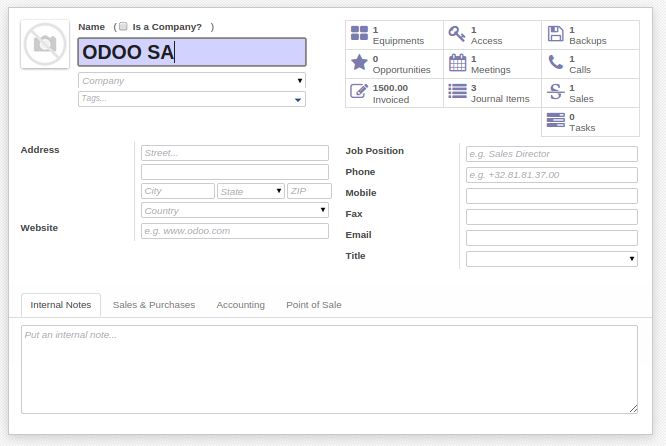Click the Equipments grid icon
The image size is (666, 446).
[359, 34]
